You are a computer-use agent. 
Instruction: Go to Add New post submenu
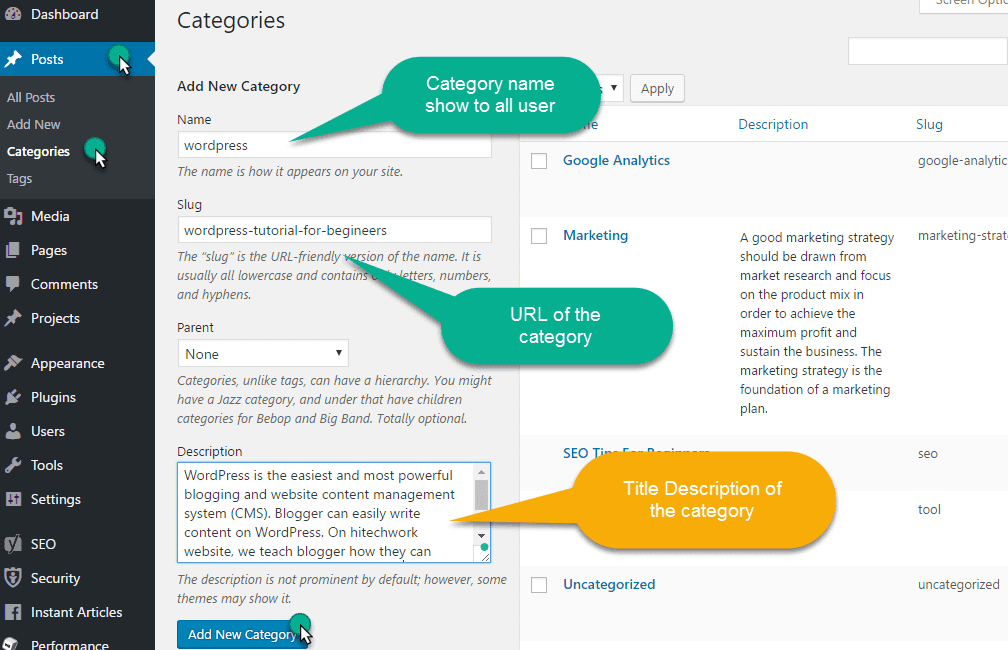pos(33,125)
